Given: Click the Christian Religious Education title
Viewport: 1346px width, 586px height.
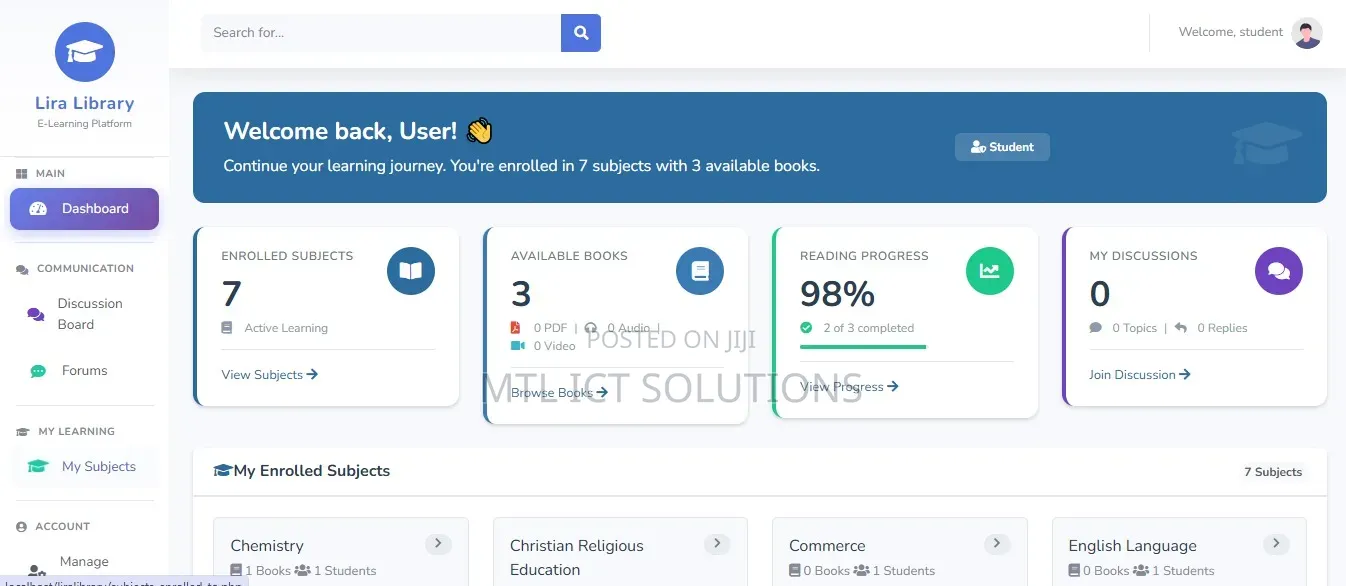Looking at the screenshot, I should point(577,558).
